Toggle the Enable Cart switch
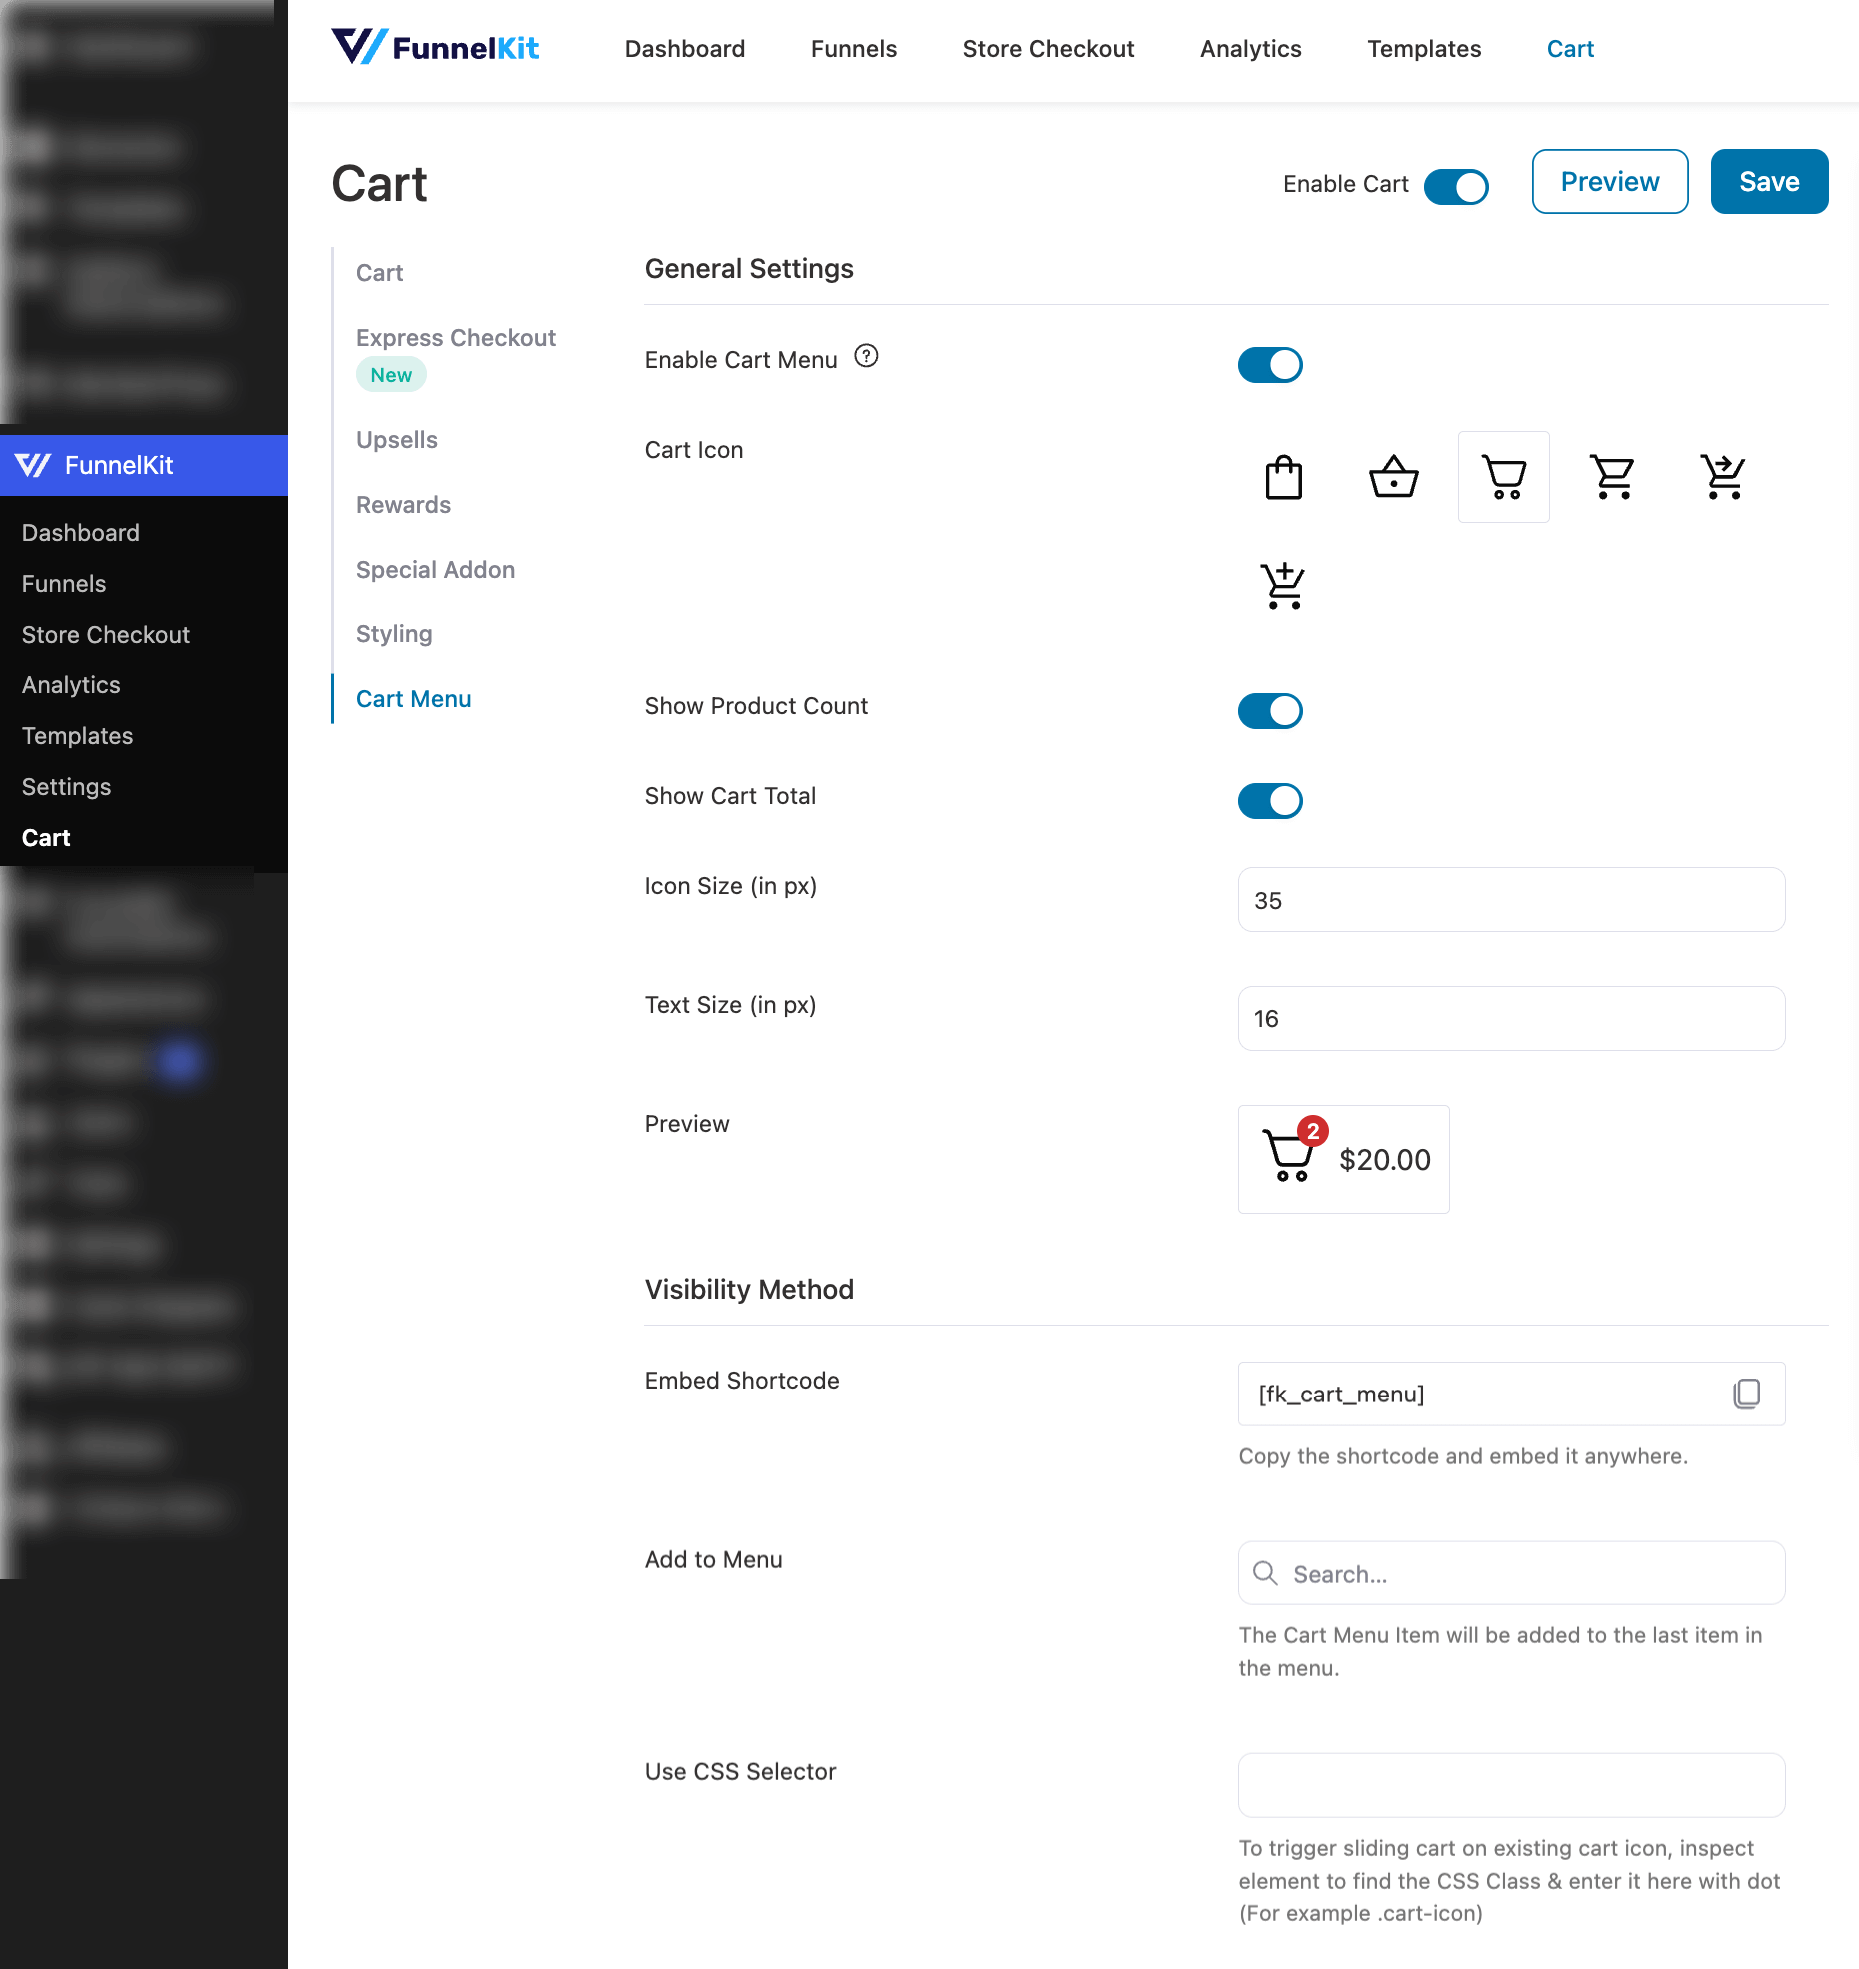Viewport: 1859px width, 1969px height. pyautogui.click(x=1456, y=186)
